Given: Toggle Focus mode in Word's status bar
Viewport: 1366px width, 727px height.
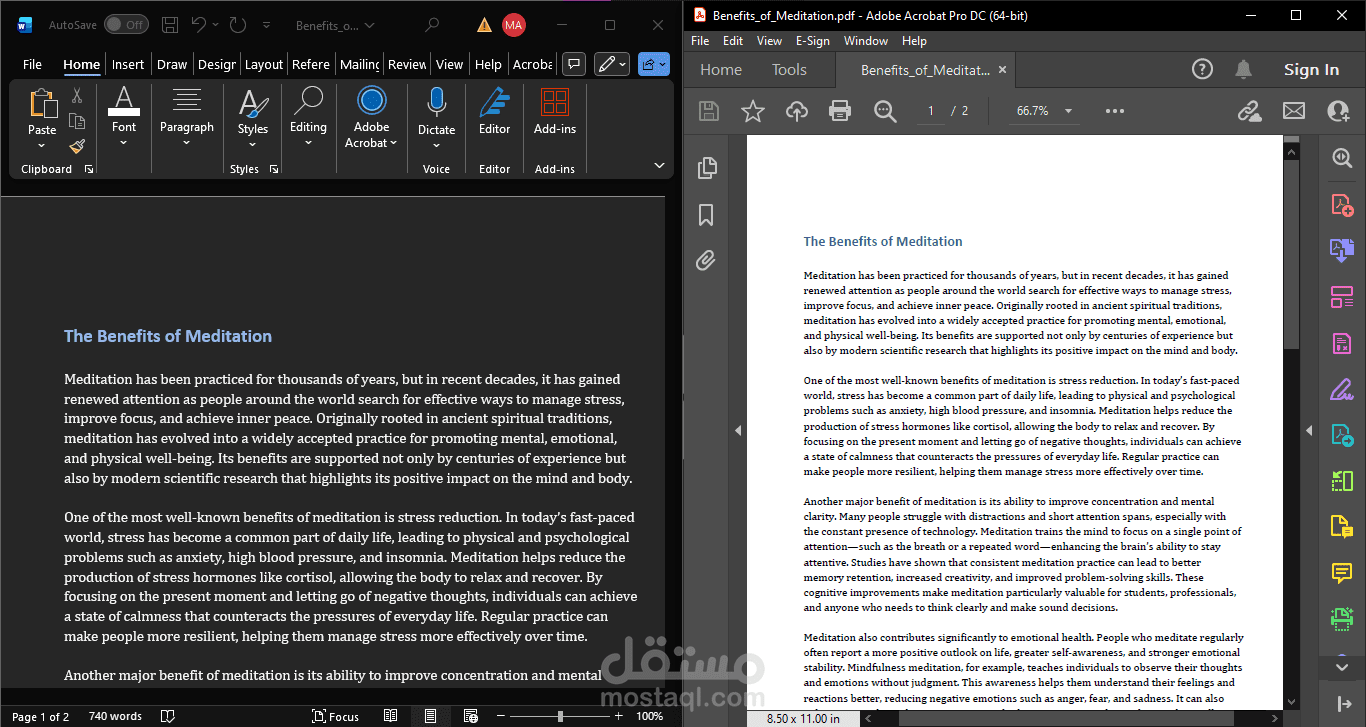Looking at the screenshot, I should (x=336, y=716).
